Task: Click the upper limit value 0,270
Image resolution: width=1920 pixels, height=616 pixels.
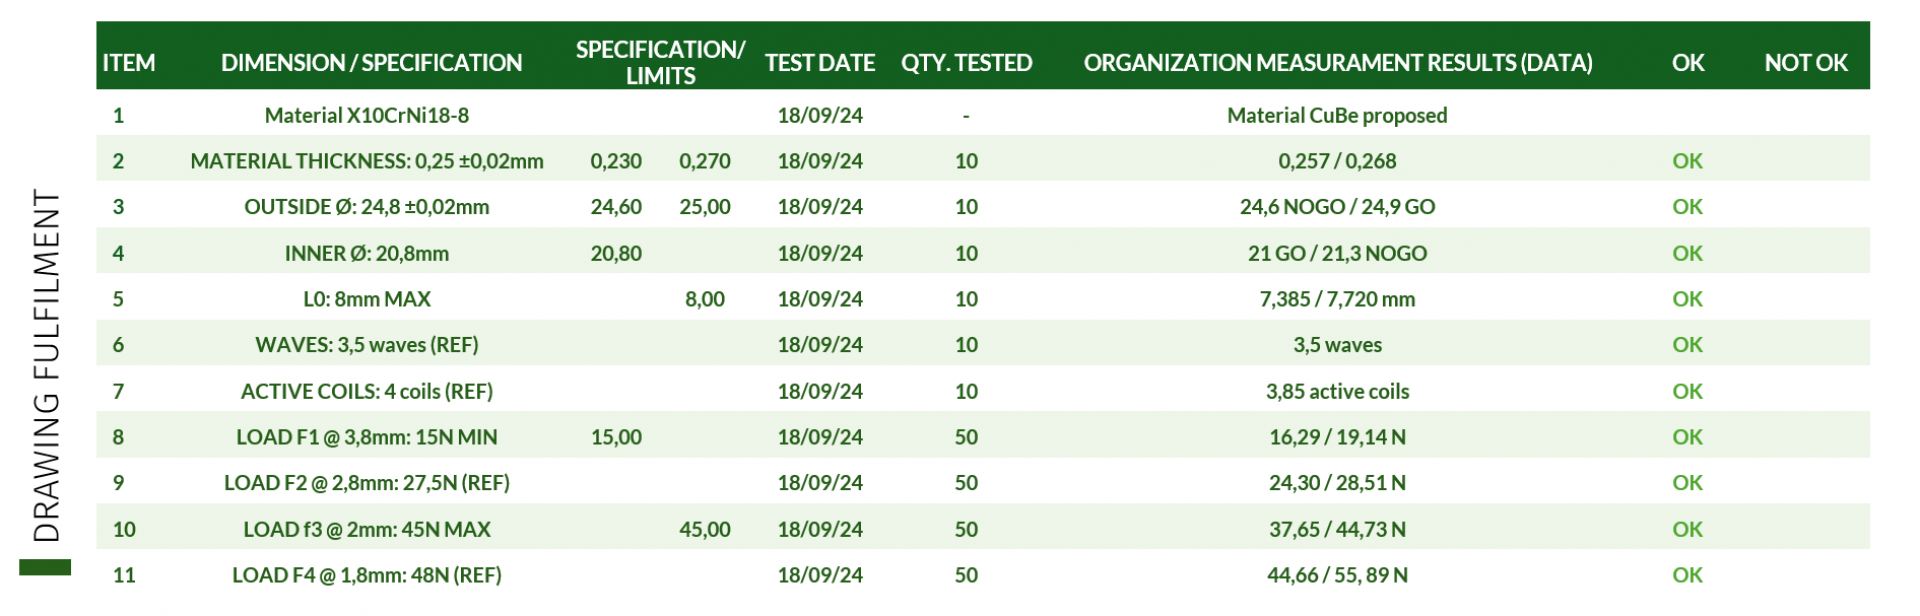Action: (705, 161)
